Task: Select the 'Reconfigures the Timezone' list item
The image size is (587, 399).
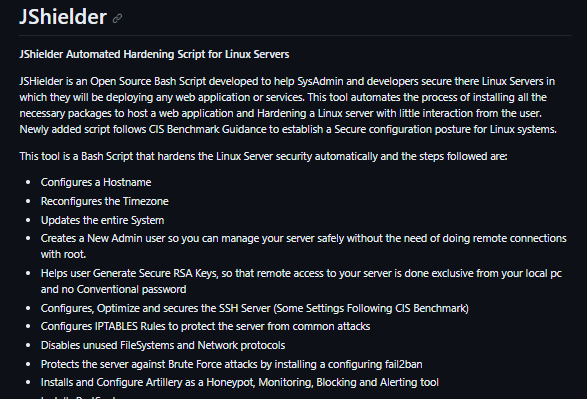Action: pos(104,201)
